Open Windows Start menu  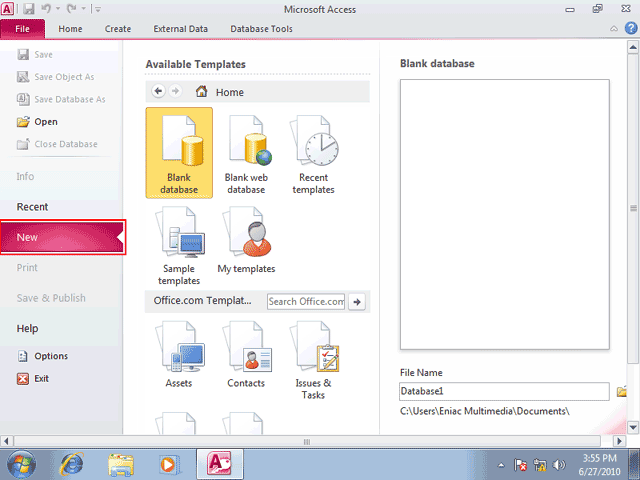coord(21,464)
